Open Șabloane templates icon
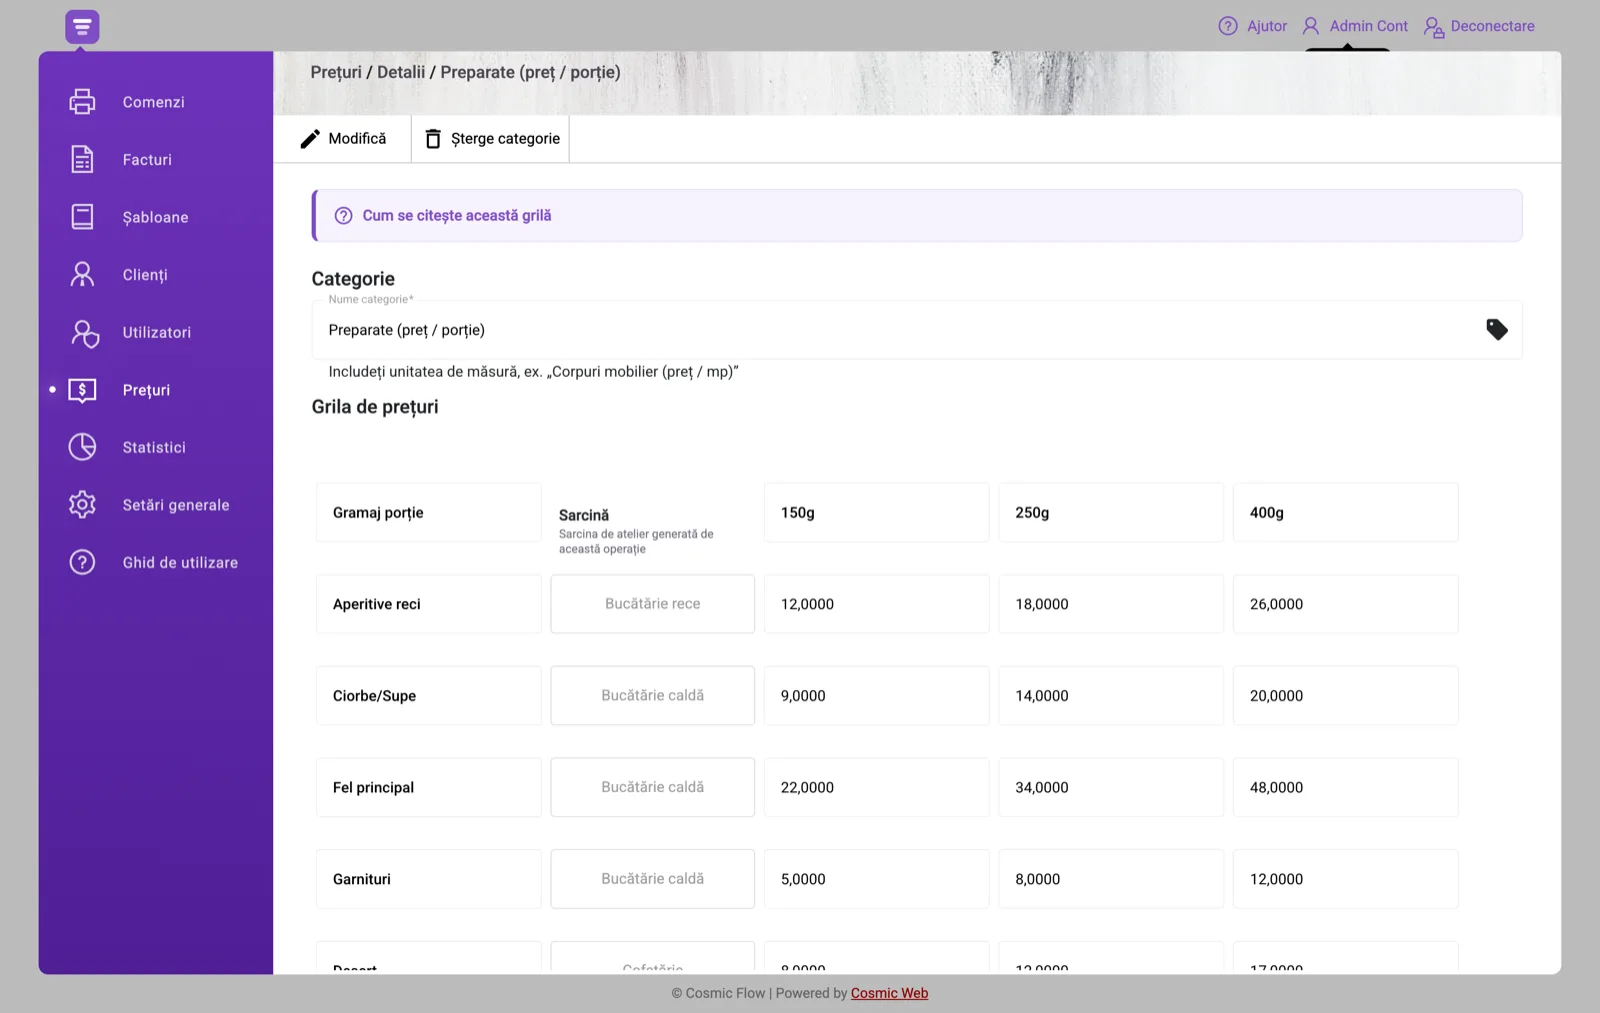1600x1013 pixels. (x=82, y=217)
